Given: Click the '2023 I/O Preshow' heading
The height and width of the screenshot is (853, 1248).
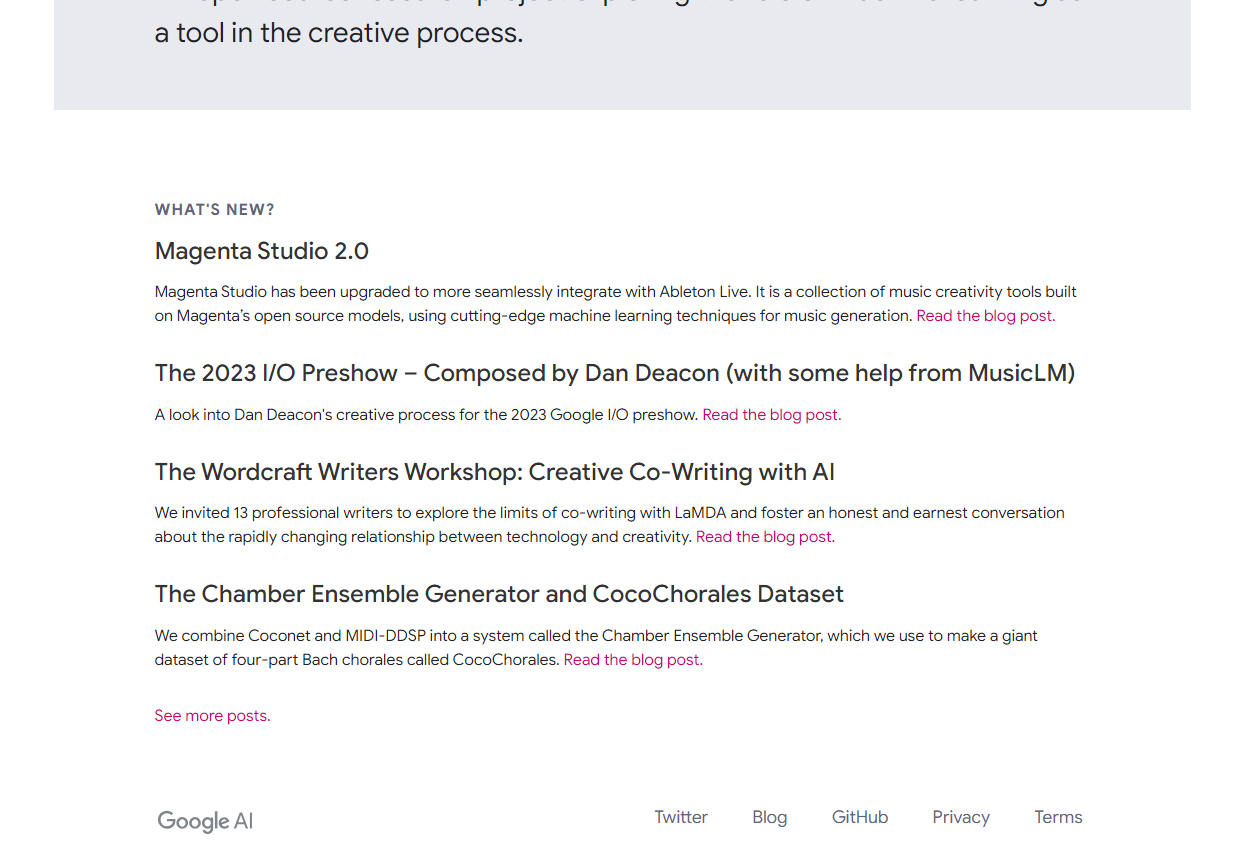Looking at the screenshot, I should 615,373.
